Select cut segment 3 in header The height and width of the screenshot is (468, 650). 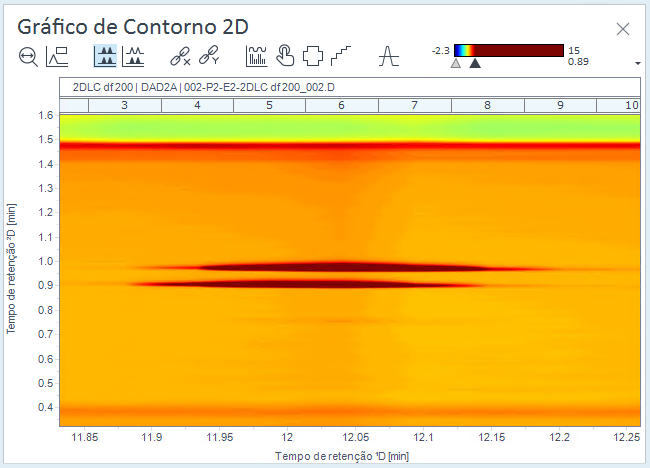[125, 105]
